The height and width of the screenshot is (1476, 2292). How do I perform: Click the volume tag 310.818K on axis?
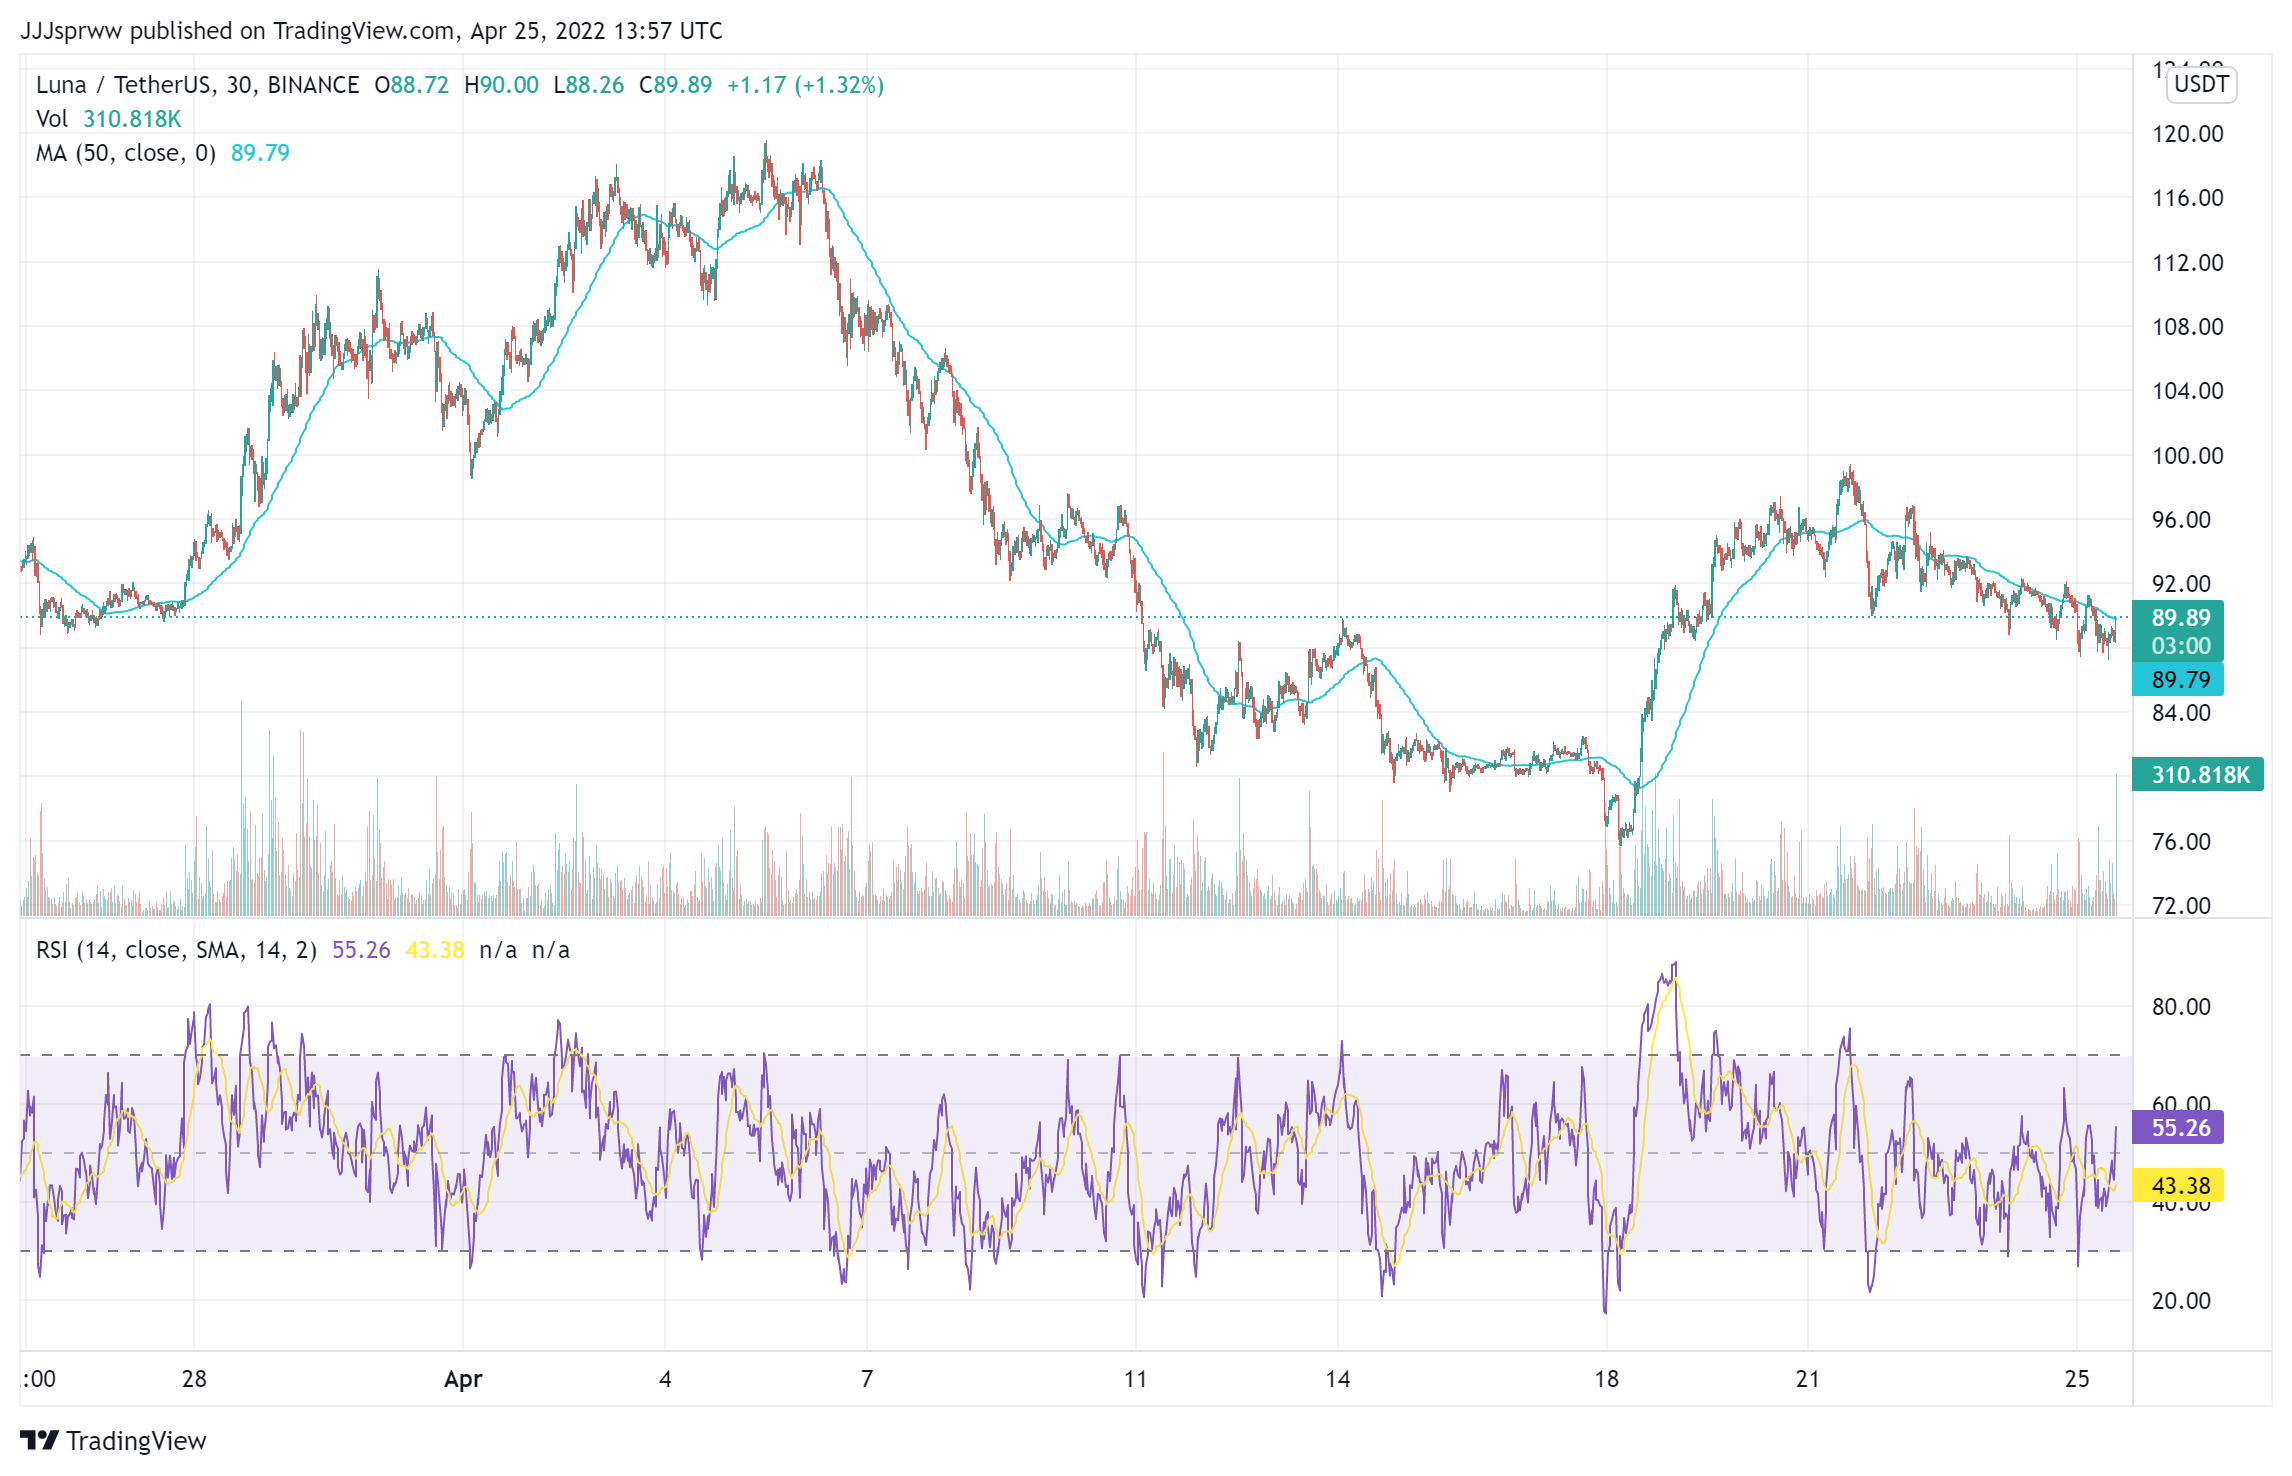tap(2197, 775)
